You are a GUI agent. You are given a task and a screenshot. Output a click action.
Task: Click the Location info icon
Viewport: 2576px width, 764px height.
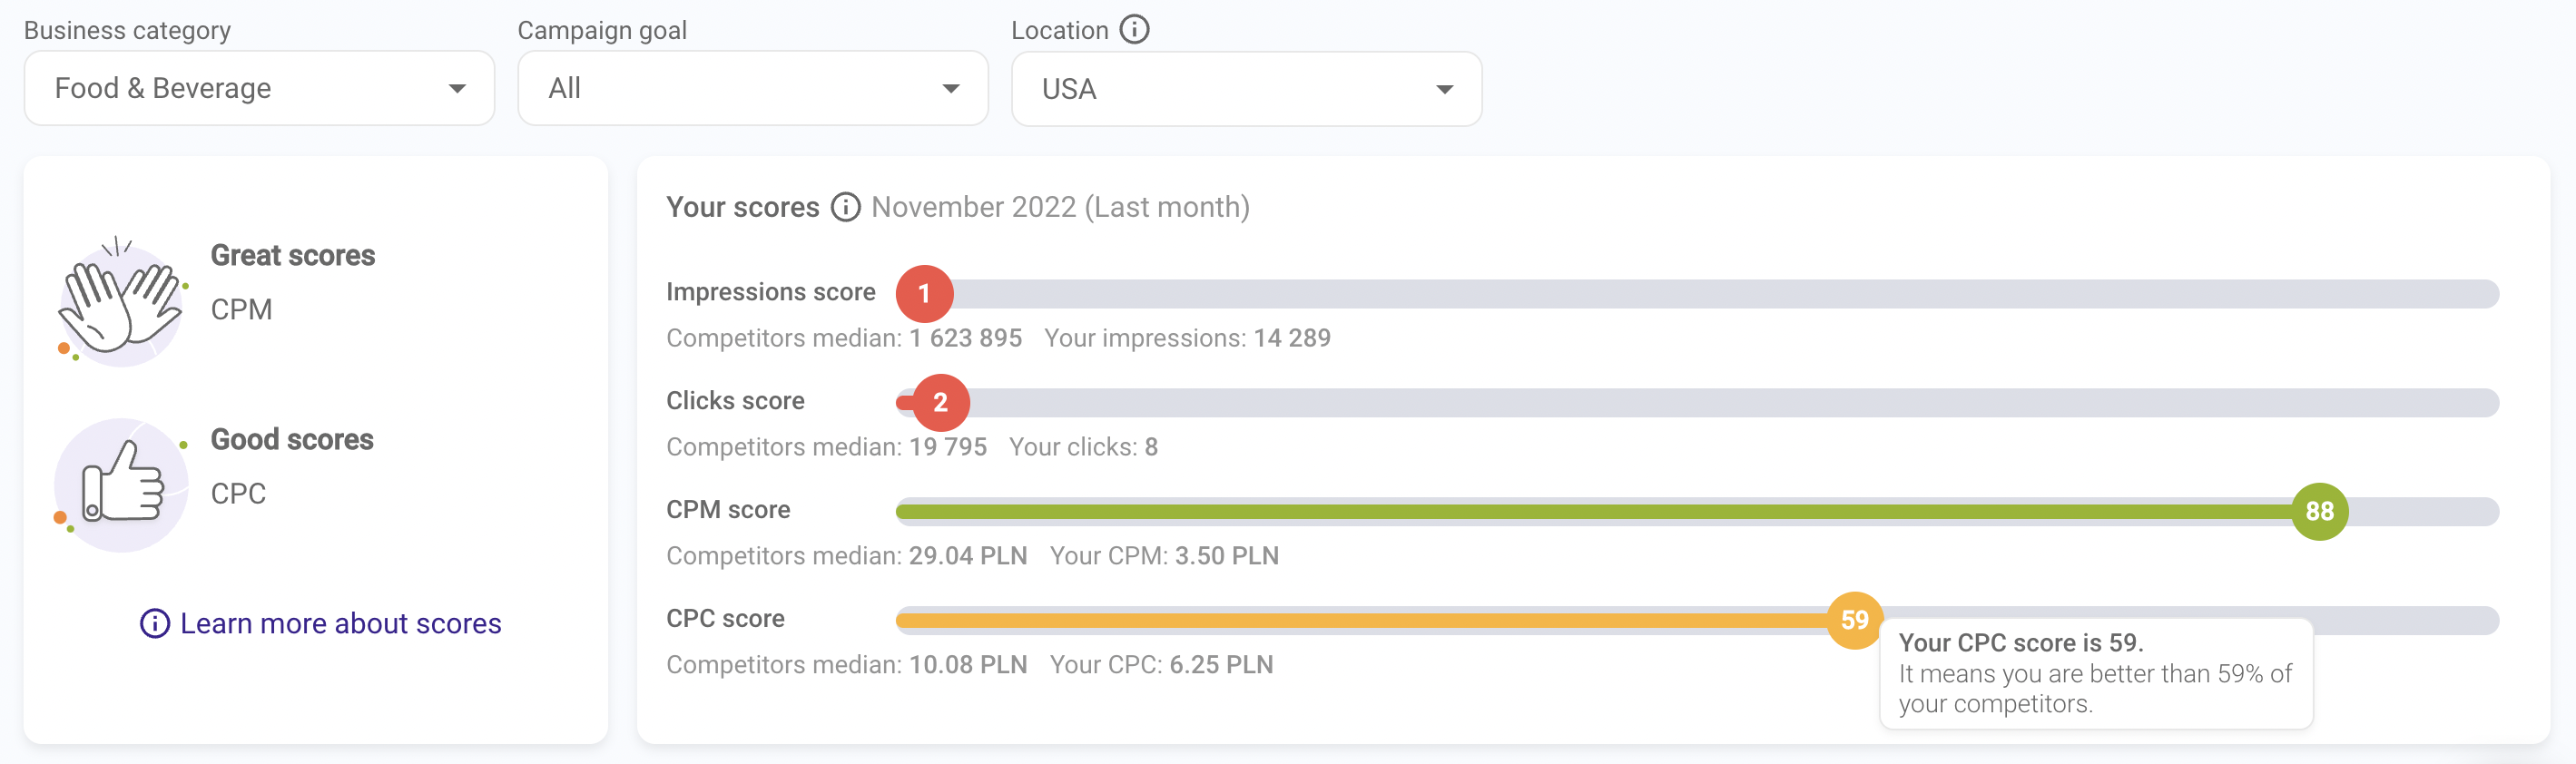1133,30
